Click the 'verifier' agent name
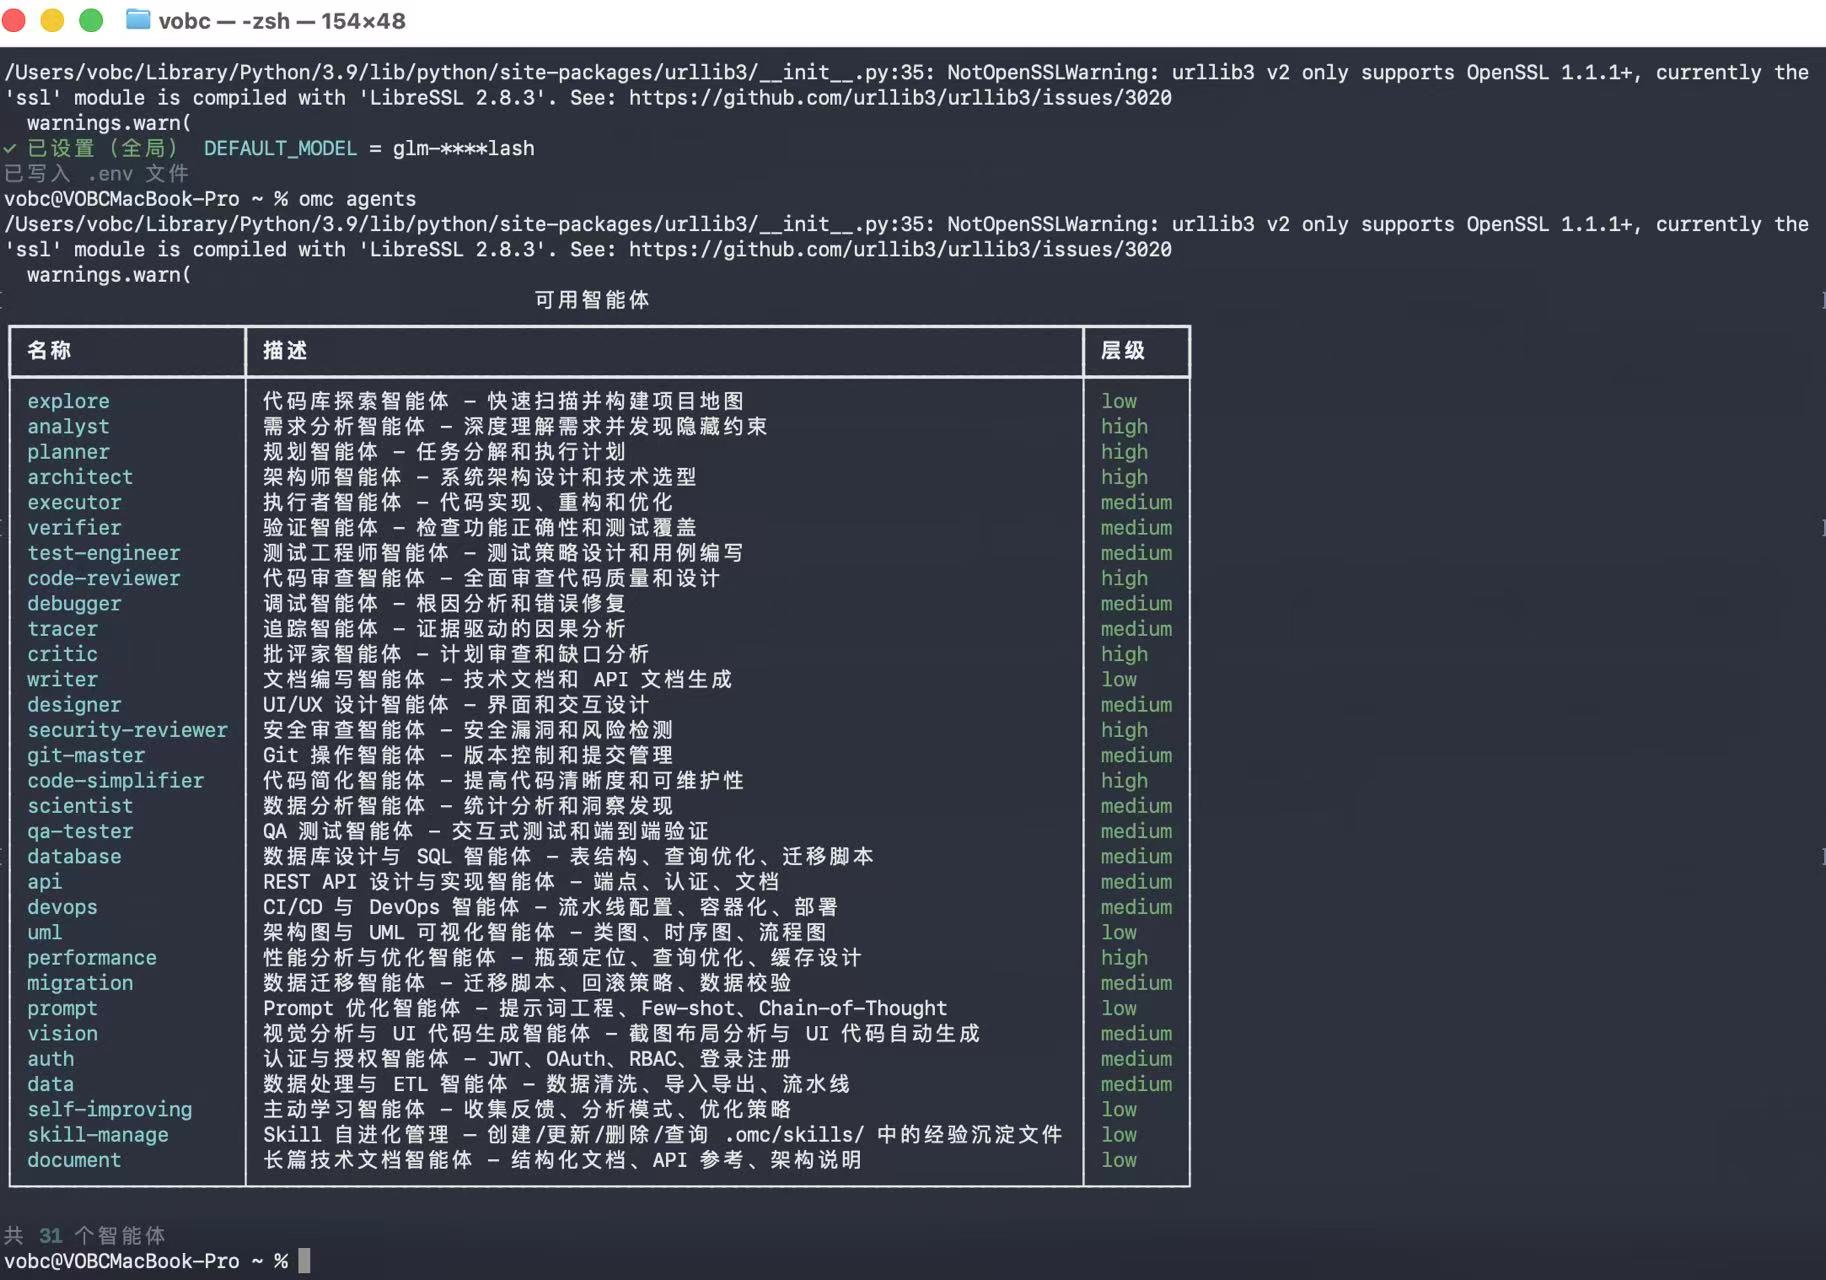Image resolution: width=1826 pixels, height=1280 pixels. [x=74, y=528]
